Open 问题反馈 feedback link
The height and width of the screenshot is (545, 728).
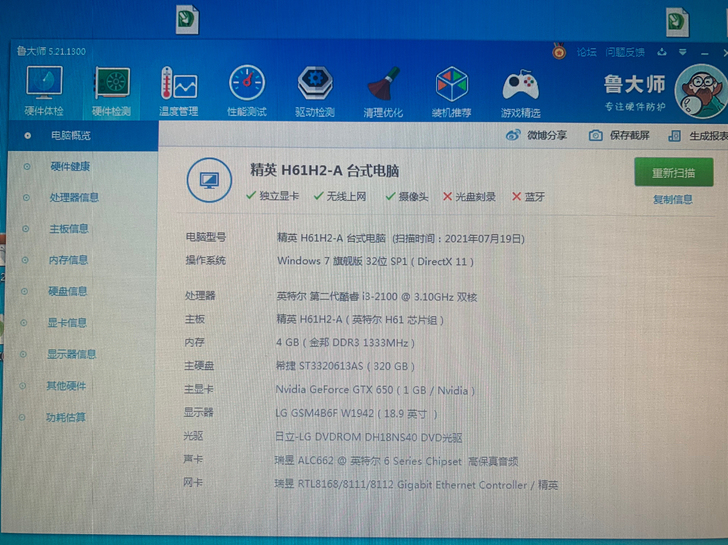tap(624, 52)
